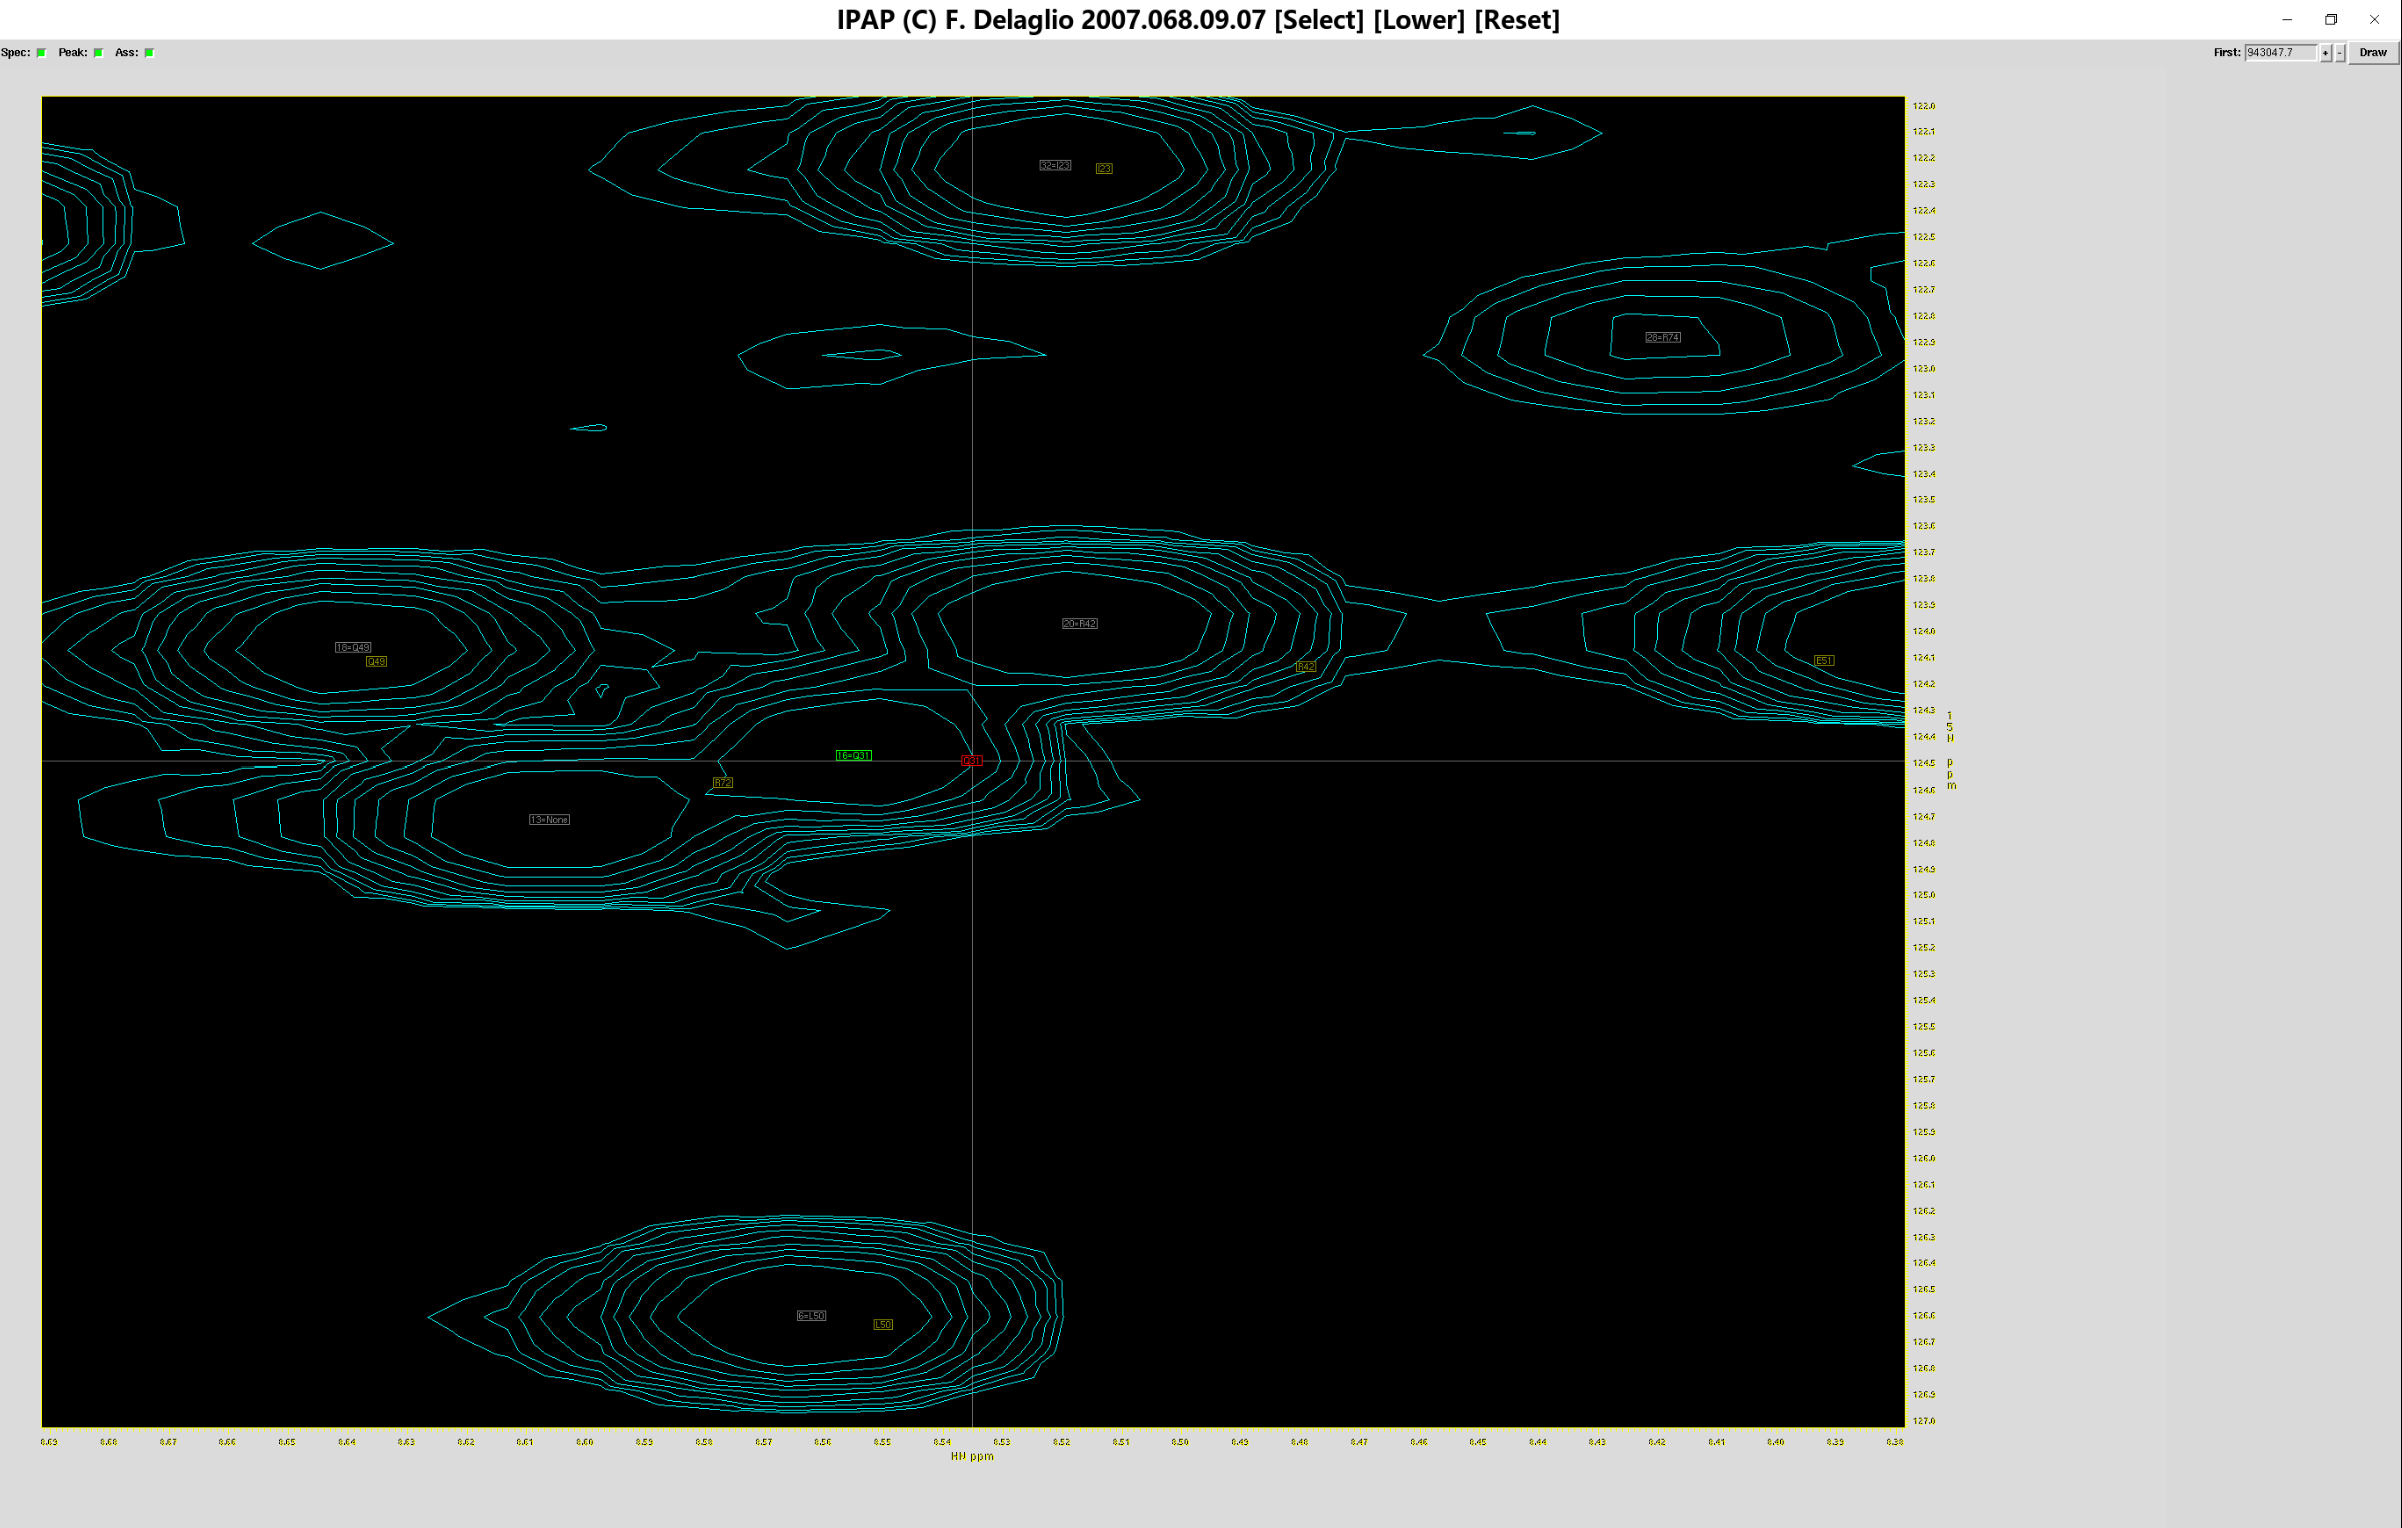Toggle the Spec display checkbox
The image size is (2402, 1528).
click(x=42, y=53)
